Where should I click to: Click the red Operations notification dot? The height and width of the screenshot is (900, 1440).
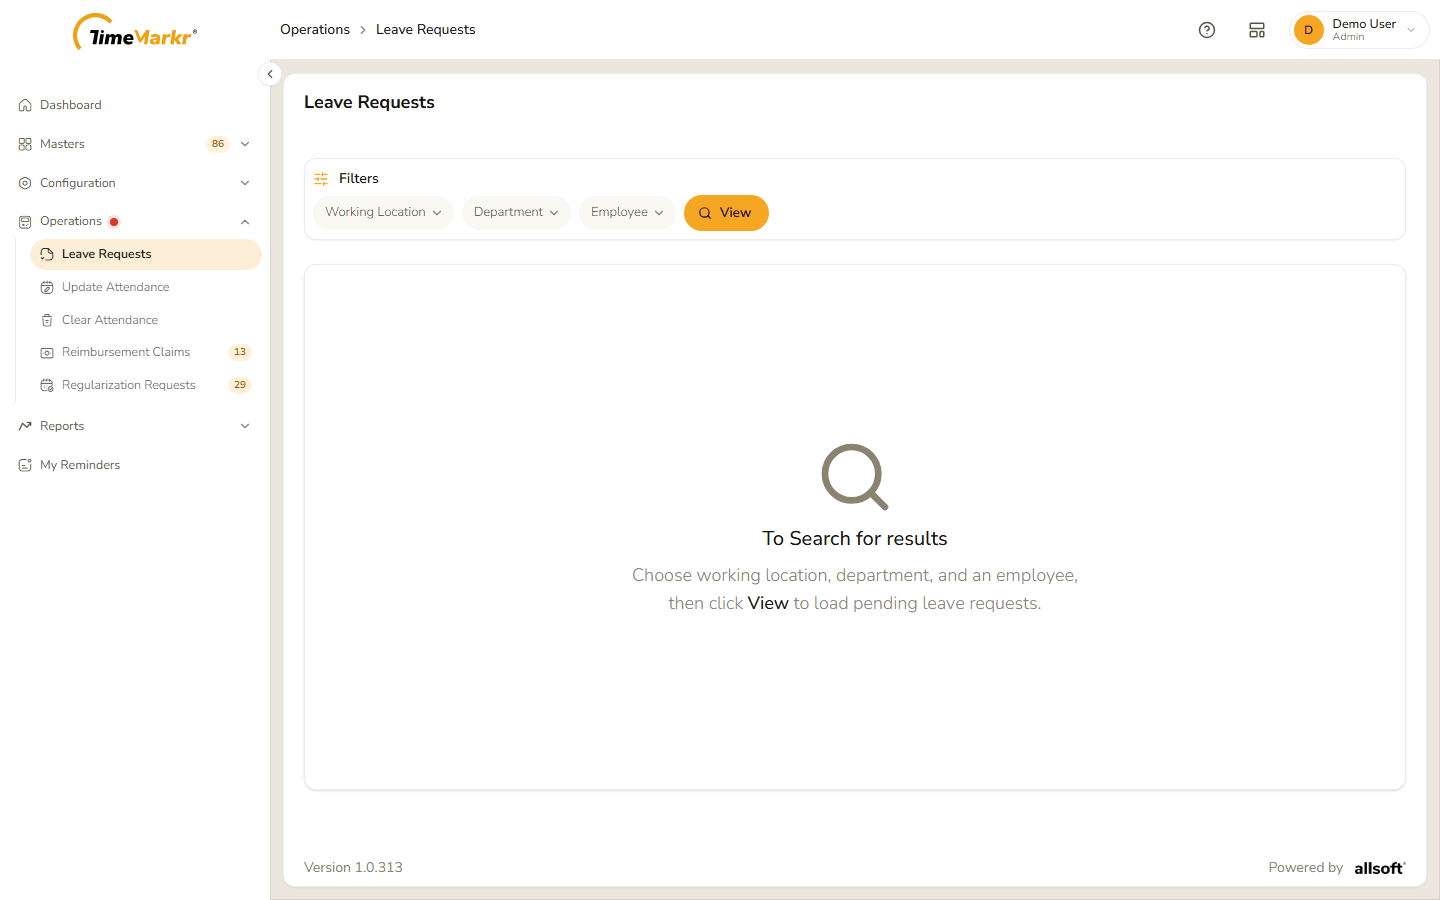(x=114, y=222)
